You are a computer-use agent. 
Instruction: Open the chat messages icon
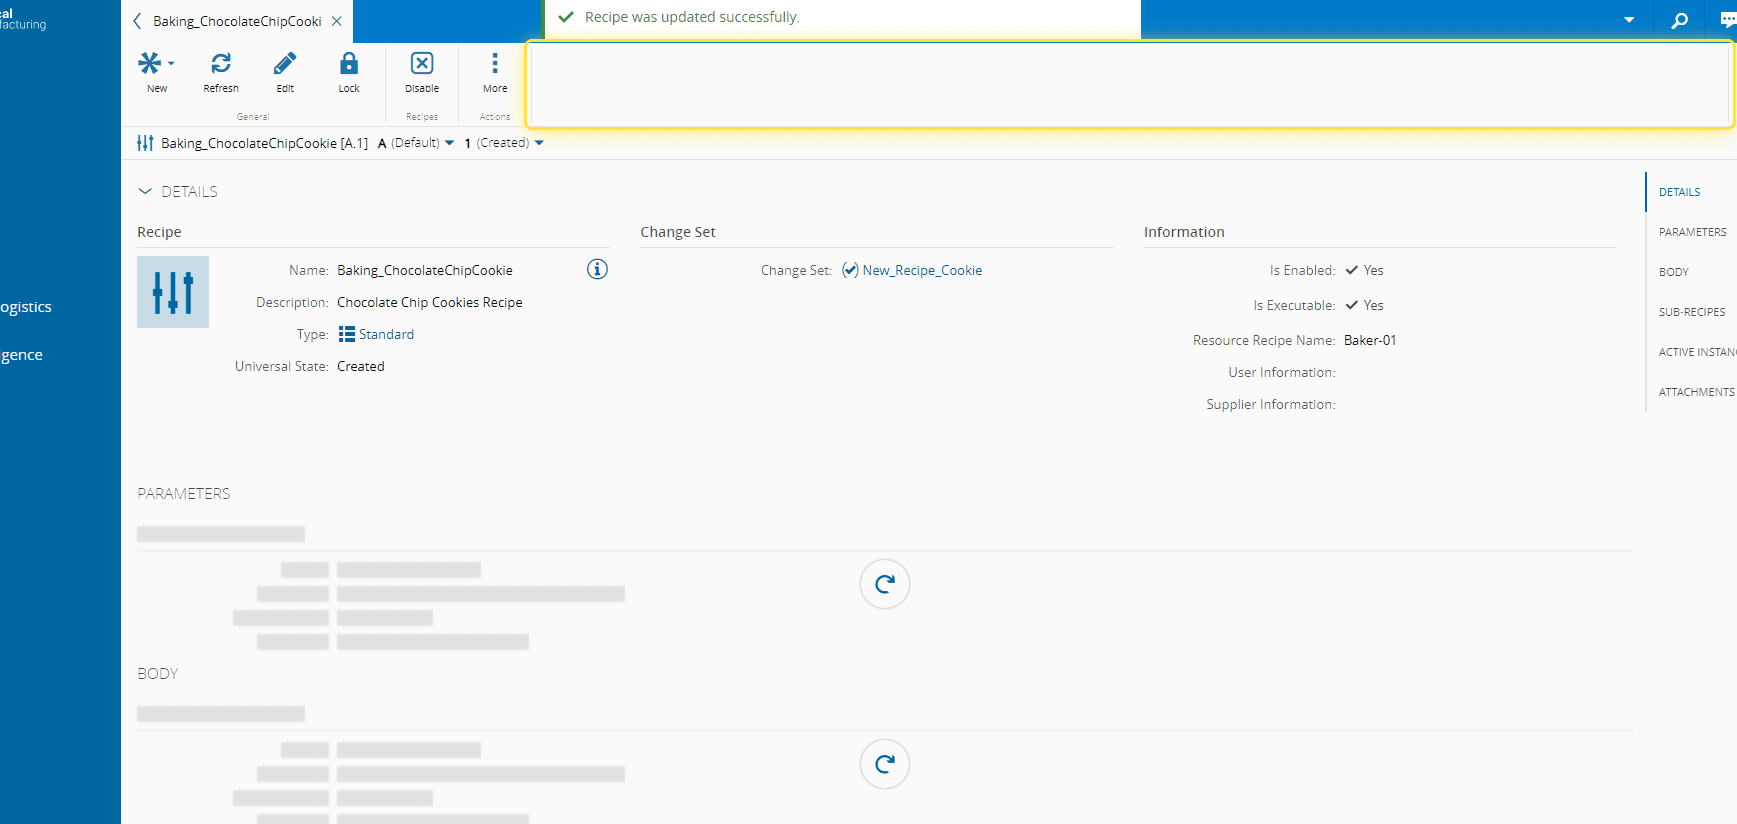click(1727, 20)
